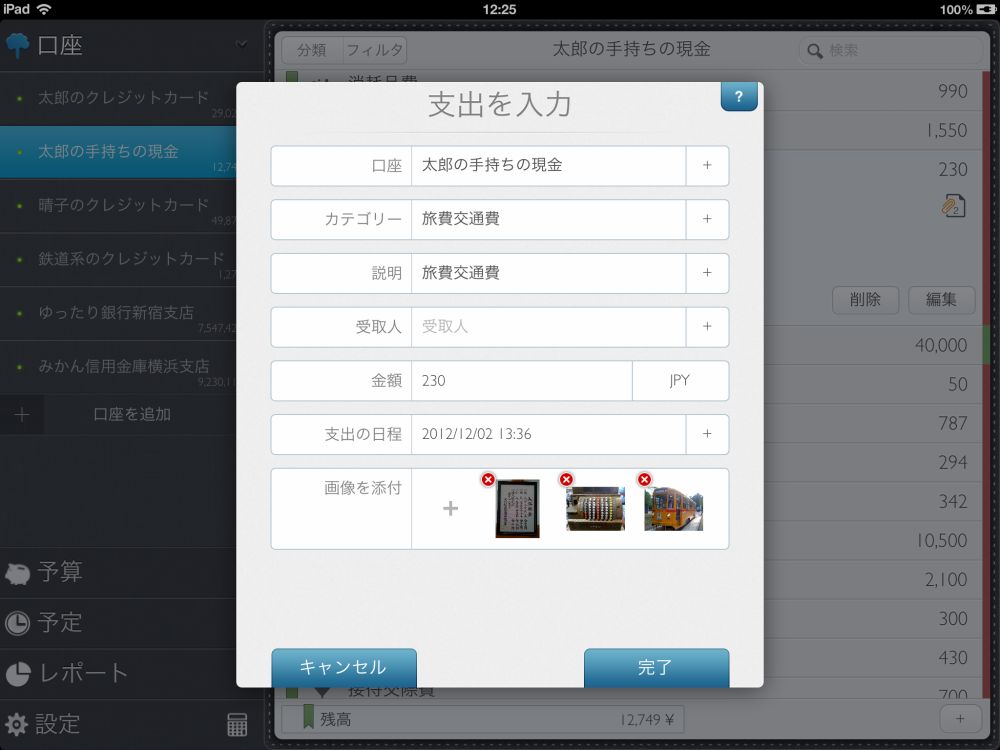The height and width of the screenshot is (750, 1000).
Task: Select account 鉄道系のクレジットカード
Action: (x=118, y=259)
